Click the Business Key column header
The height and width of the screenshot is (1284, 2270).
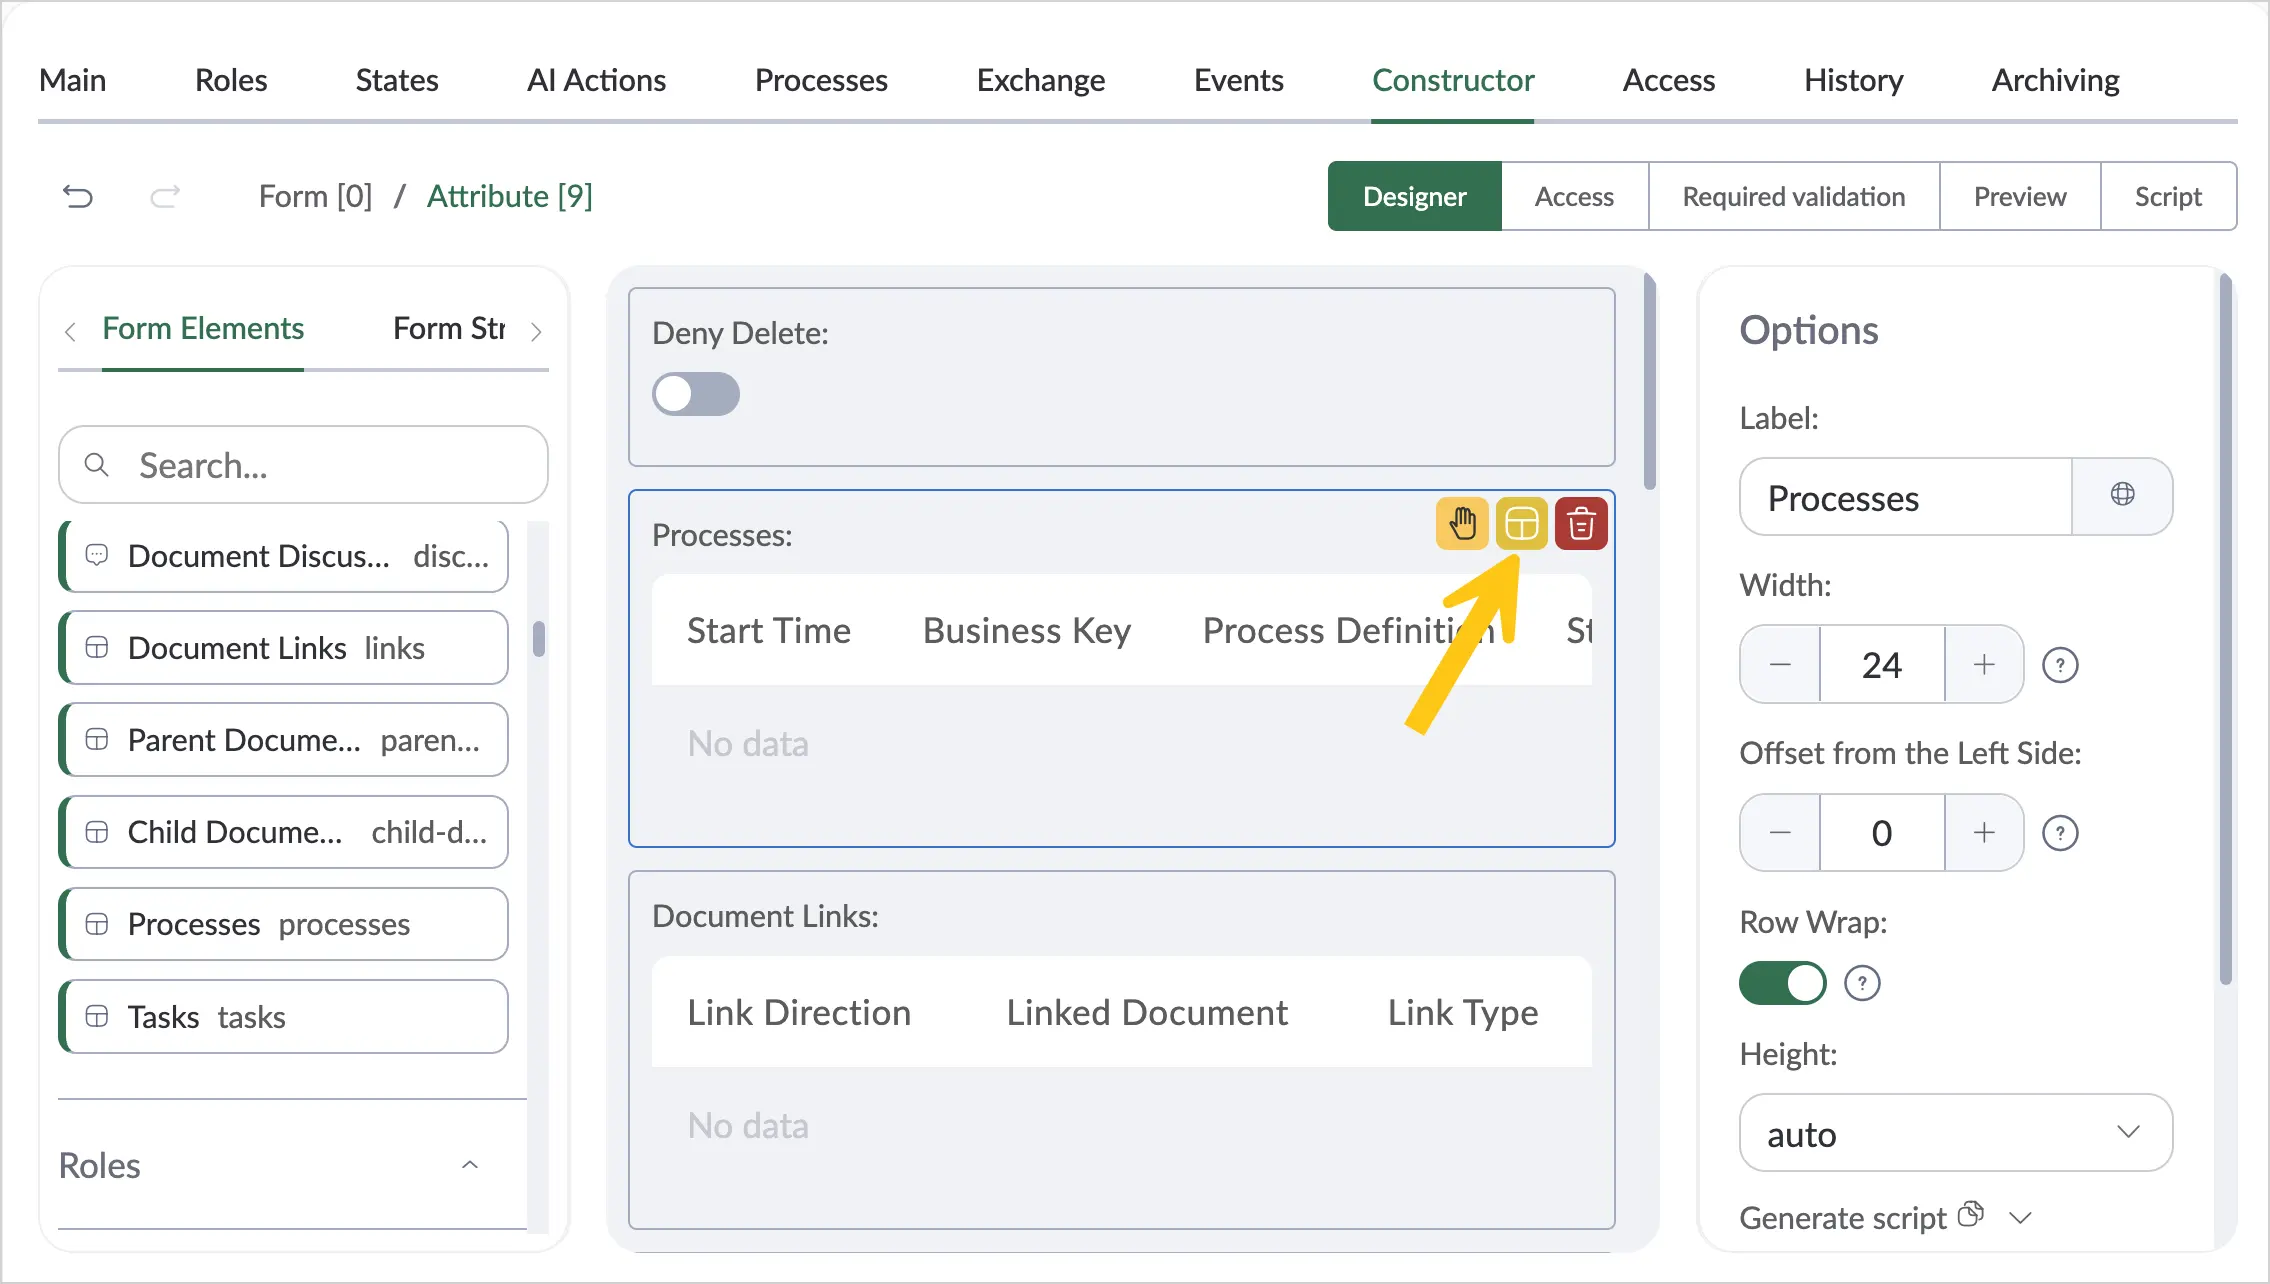[x=1027, y=630]
